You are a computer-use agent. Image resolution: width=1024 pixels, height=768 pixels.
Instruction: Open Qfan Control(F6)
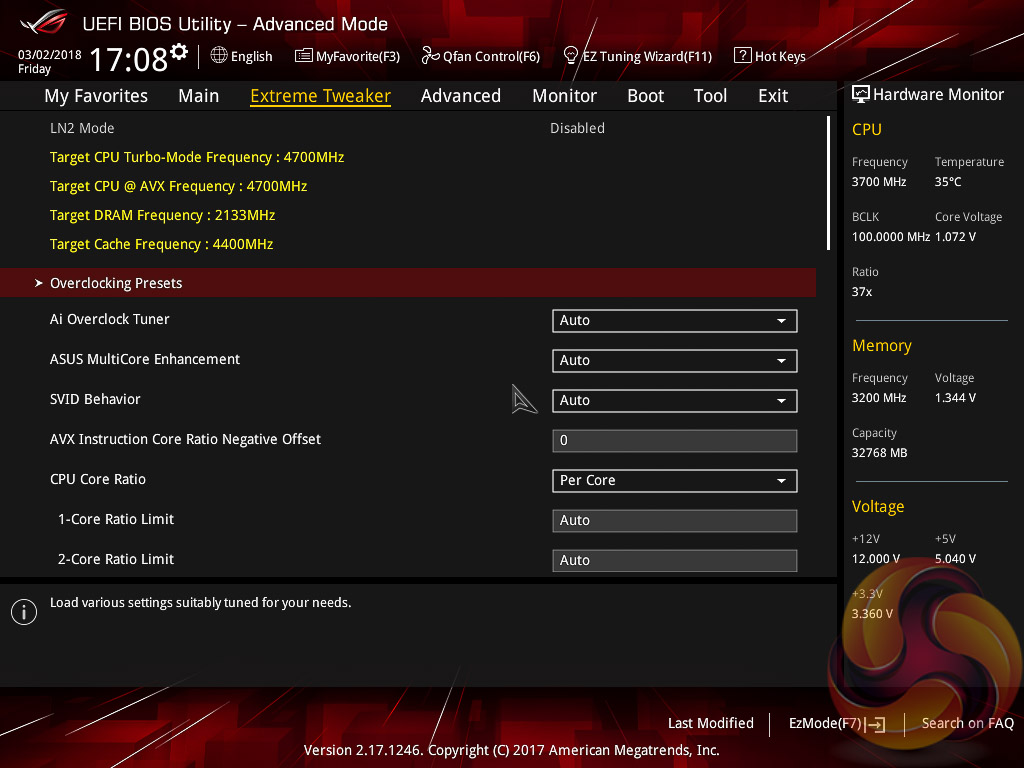(x=481, y=56)
